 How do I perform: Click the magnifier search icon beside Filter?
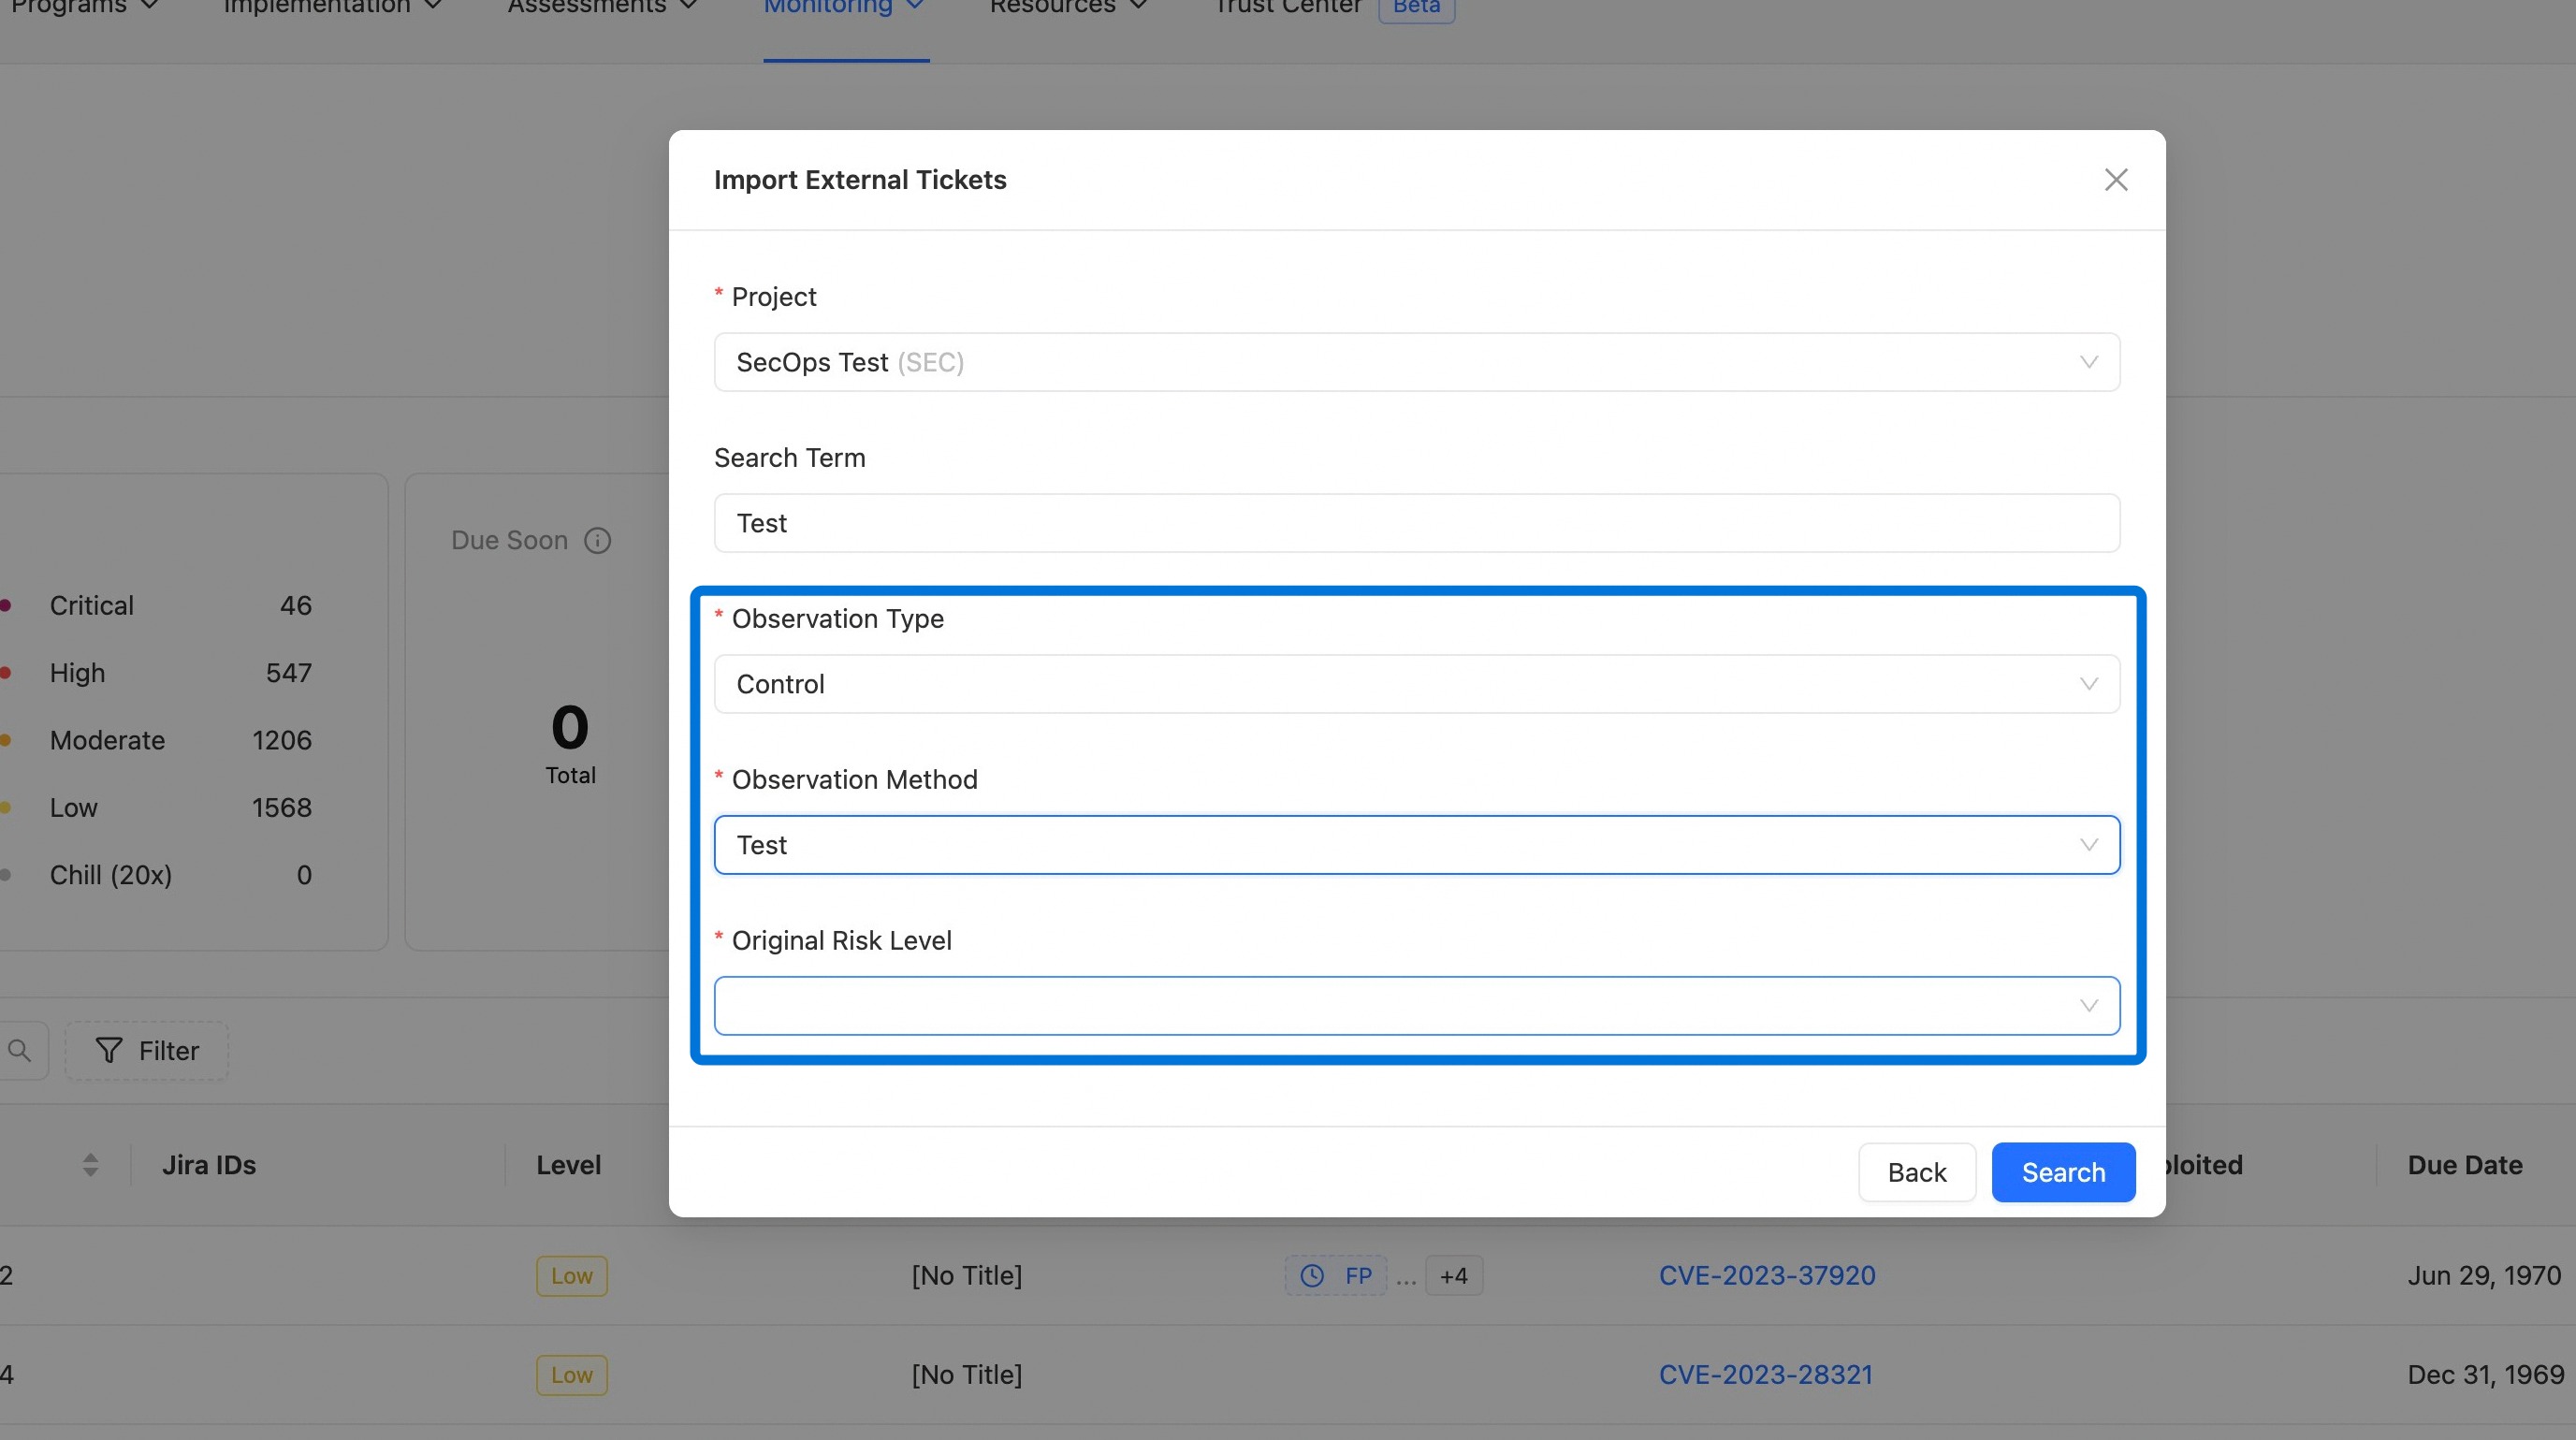pyautogui.click(x=20, y=1051)
